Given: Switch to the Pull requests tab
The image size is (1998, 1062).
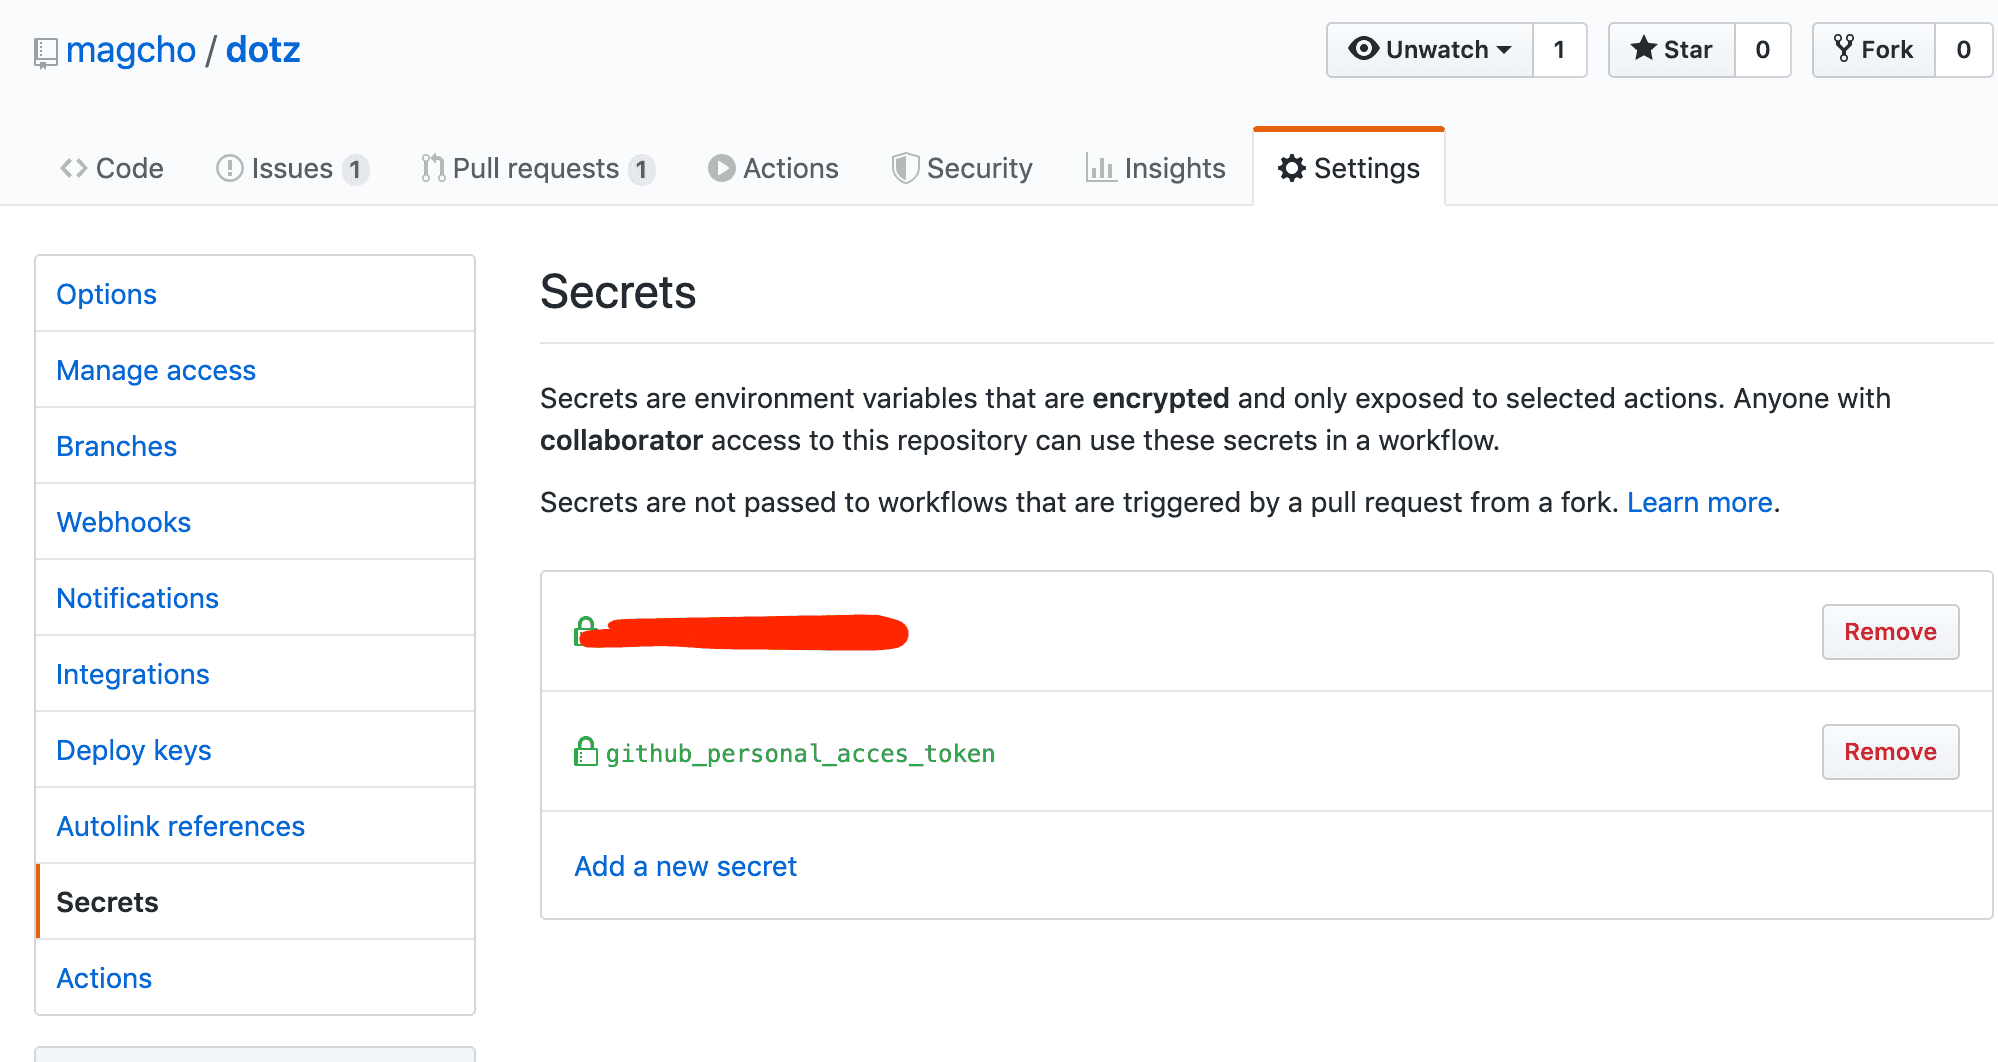Looking at the screenshot, I should click(x=538, y=168).
